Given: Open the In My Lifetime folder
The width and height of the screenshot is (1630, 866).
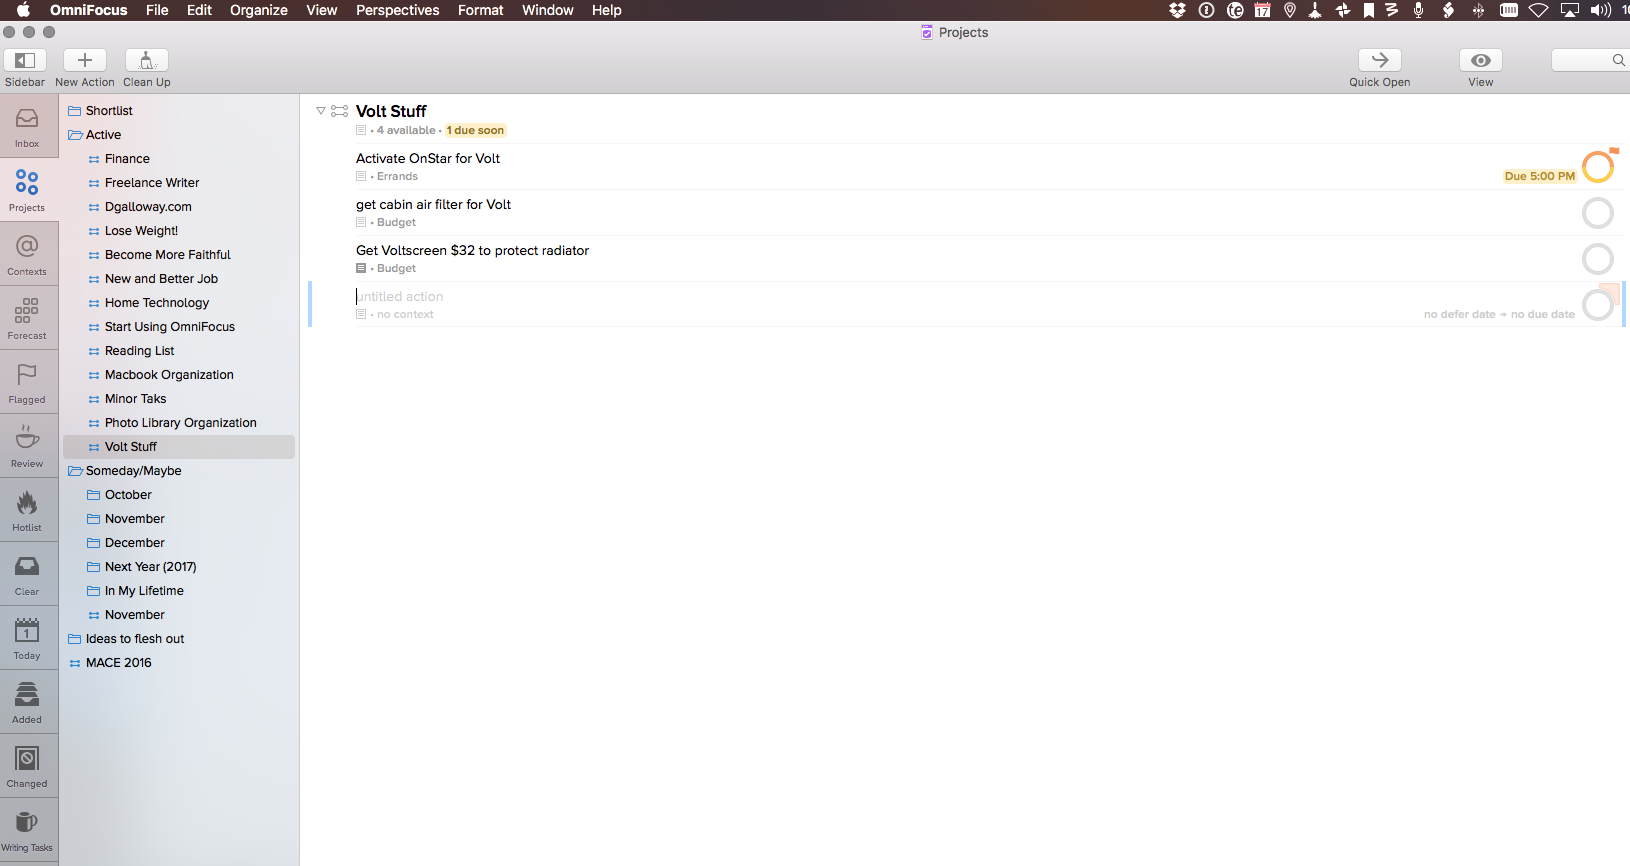Looking at the screenshot, I should (x=144, y=591).
